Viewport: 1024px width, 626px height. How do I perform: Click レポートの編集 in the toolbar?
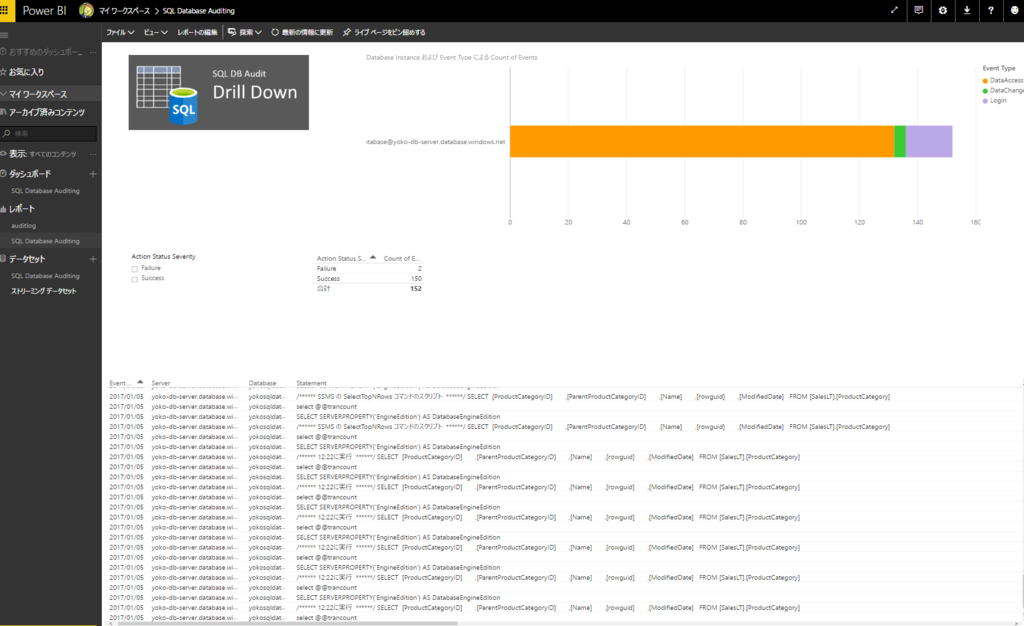[197, 32]
